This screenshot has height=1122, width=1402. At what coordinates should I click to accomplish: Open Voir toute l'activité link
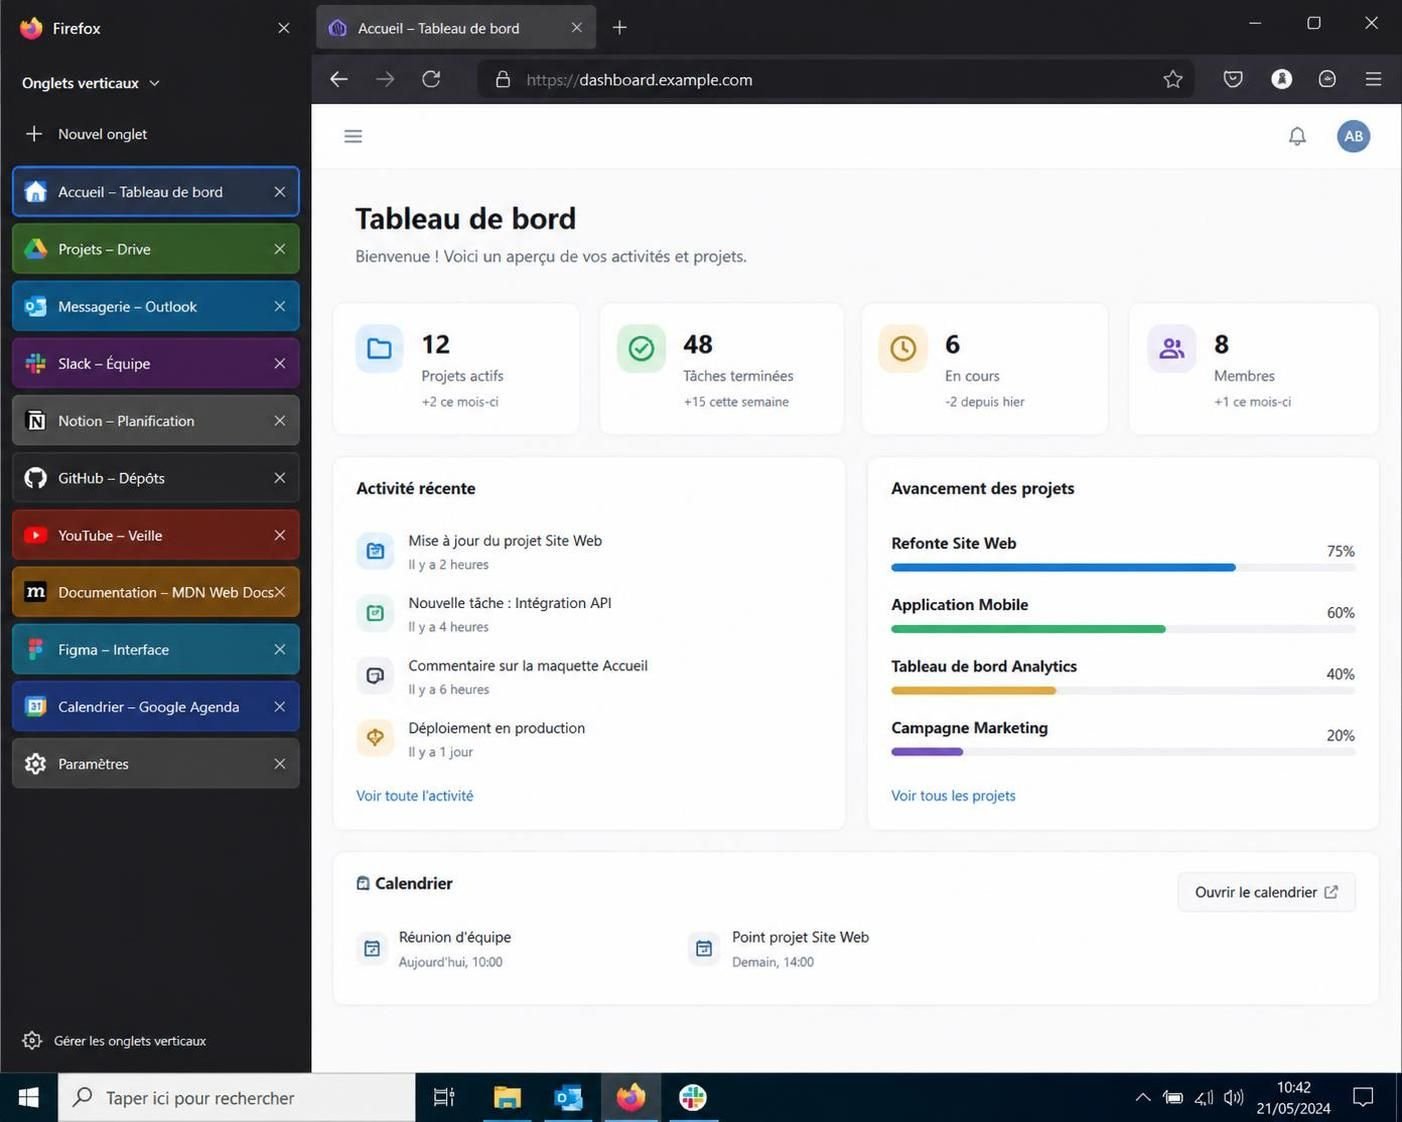point(415,796)
